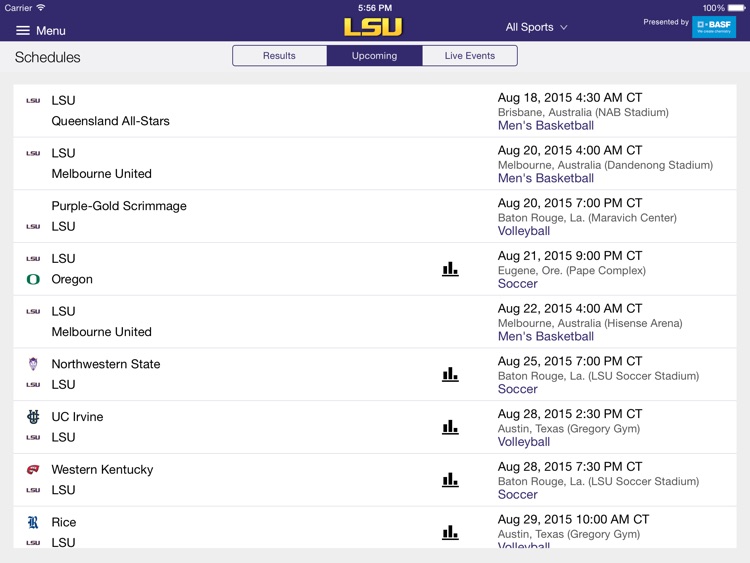Open Men's Basketball link for Aug 22 game
Viewport: 750px width, 563px height.
coord(546,336)
